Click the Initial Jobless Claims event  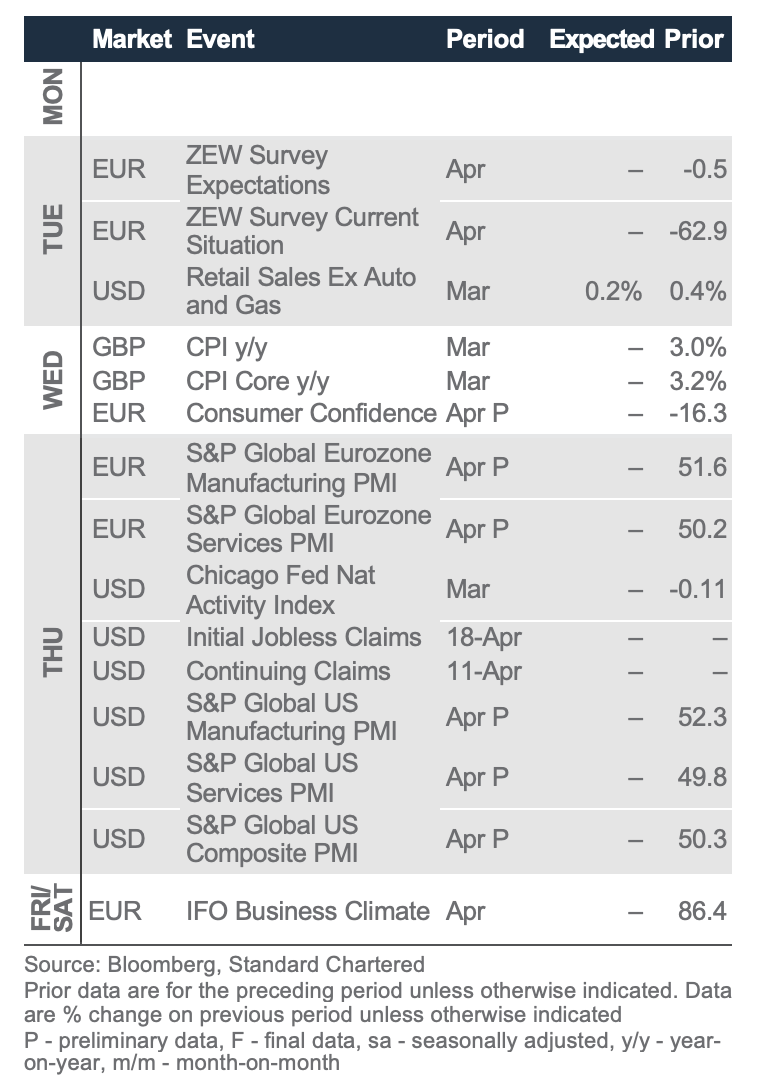[x=304, y=637]
